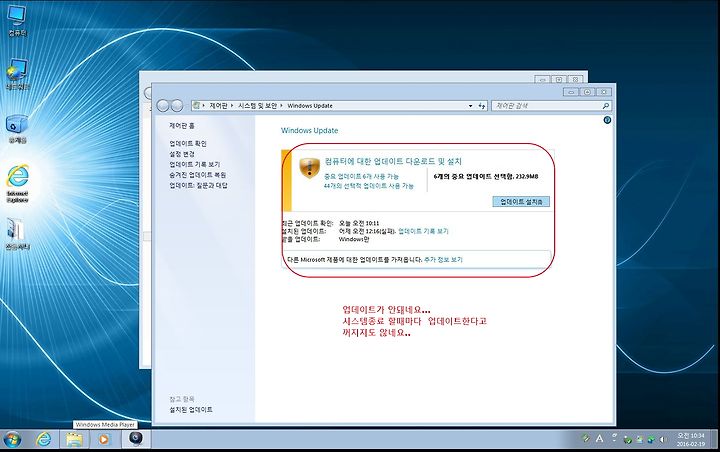This screenshot has height=452, width=720.
Task: Expand the arrow before 제어판 breadcrumb
Action: 204,106
